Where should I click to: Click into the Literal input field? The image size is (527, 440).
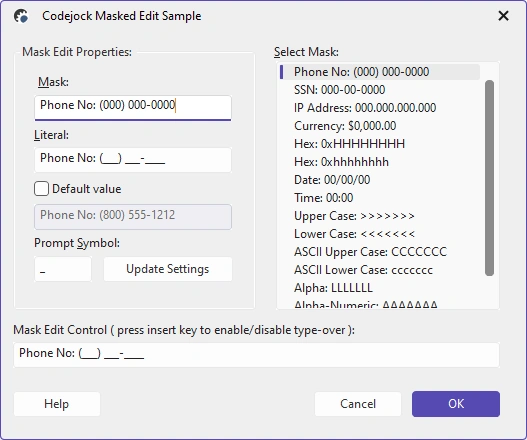coord(133,160)
